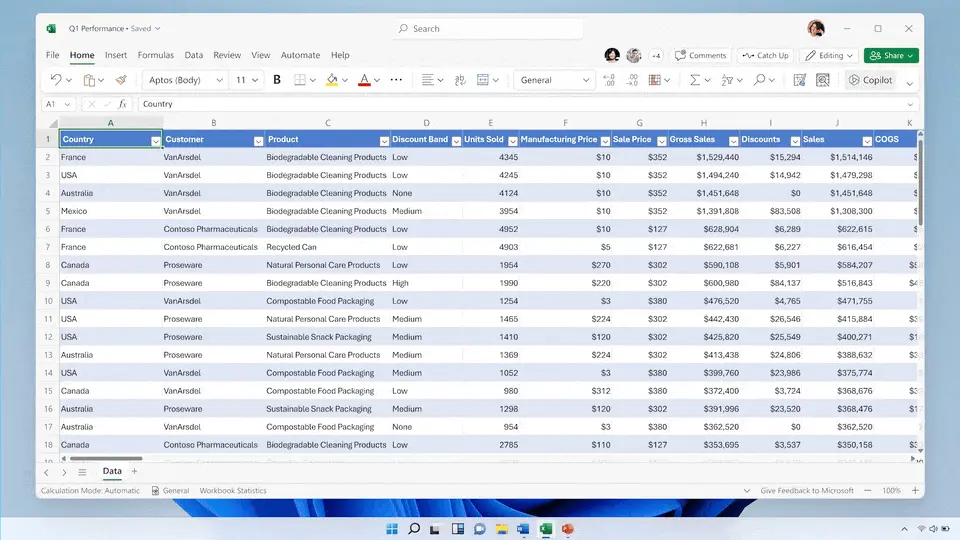Apply the yellow fill color
The image size is (960, 540).
(332, 80)
